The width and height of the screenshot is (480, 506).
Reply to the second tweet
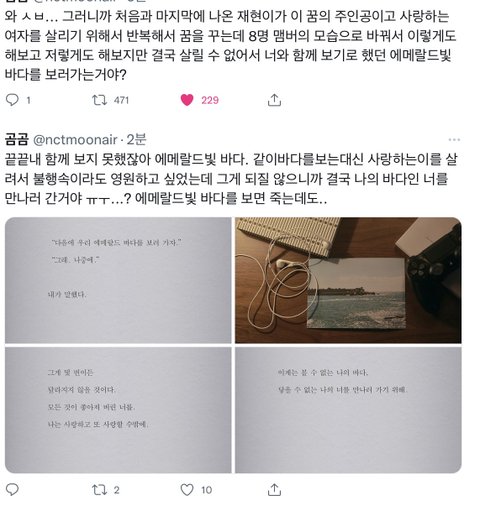coord(13,490)
